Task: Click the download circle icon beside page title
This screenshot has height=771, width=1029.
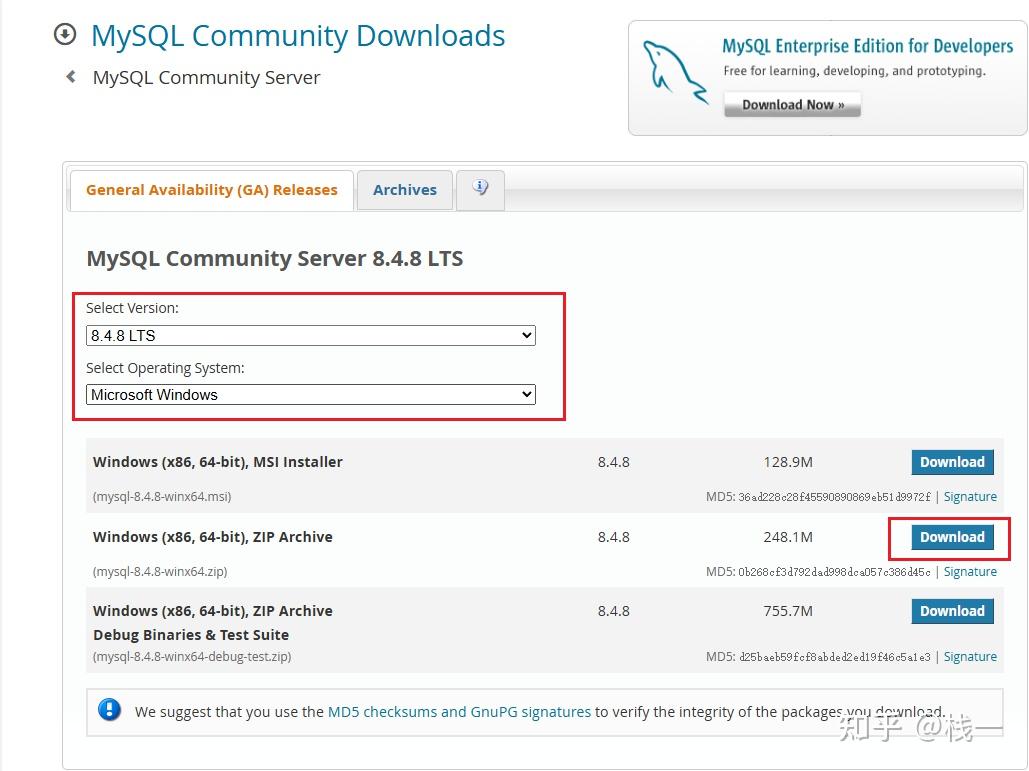Action: [x=65, y=34]
